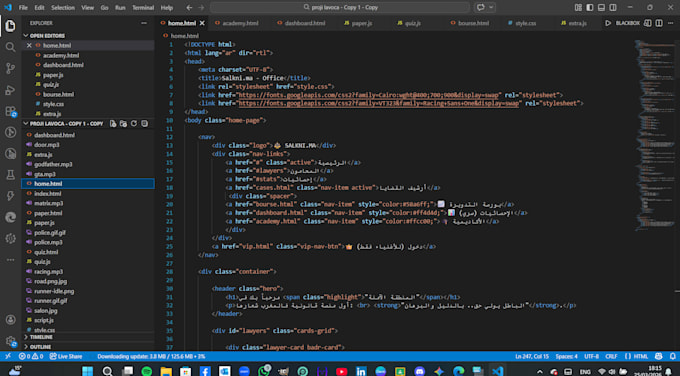This screenshot has height=376, width=680.
Task: Collapse all folders in explorer
Action: [144, 124]
